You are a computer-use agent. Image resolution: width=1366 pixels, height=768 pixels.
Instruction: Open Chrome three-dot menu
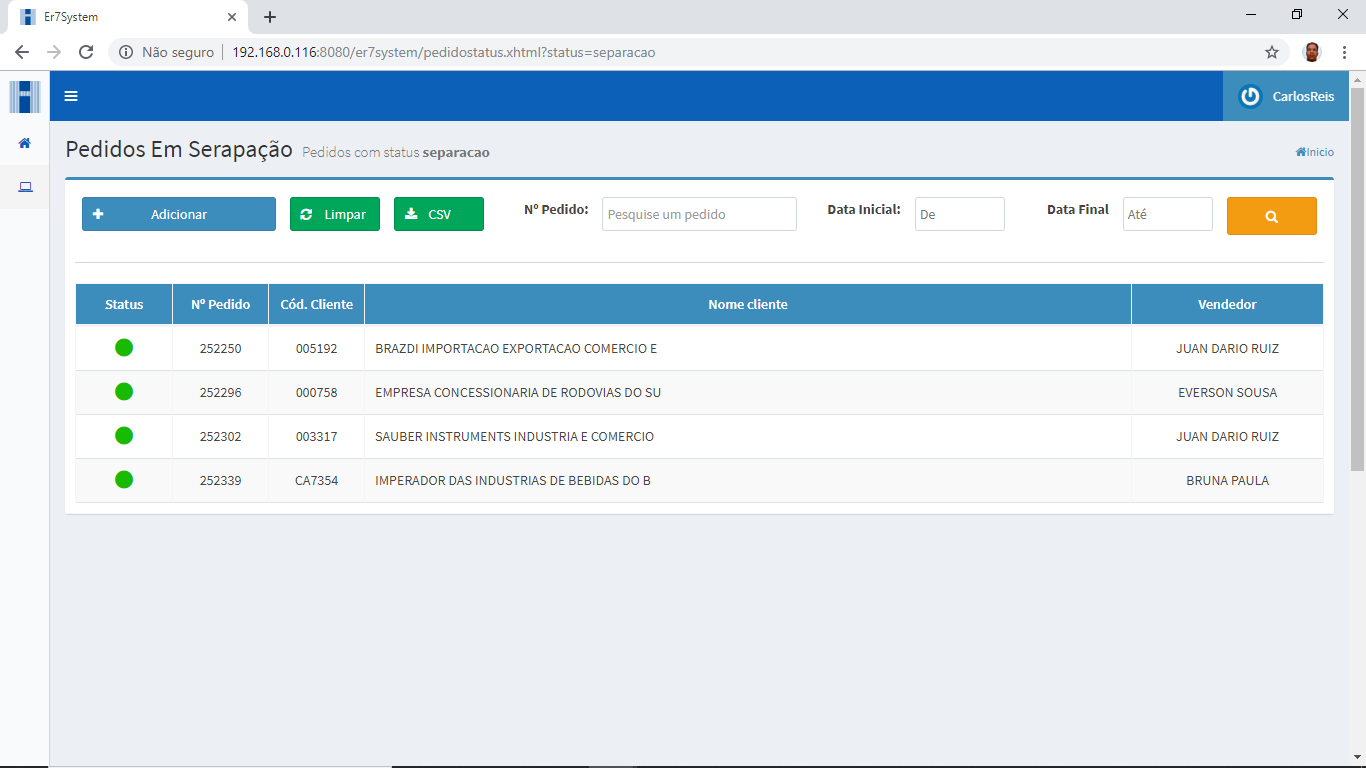click(x=1345, y=52)
